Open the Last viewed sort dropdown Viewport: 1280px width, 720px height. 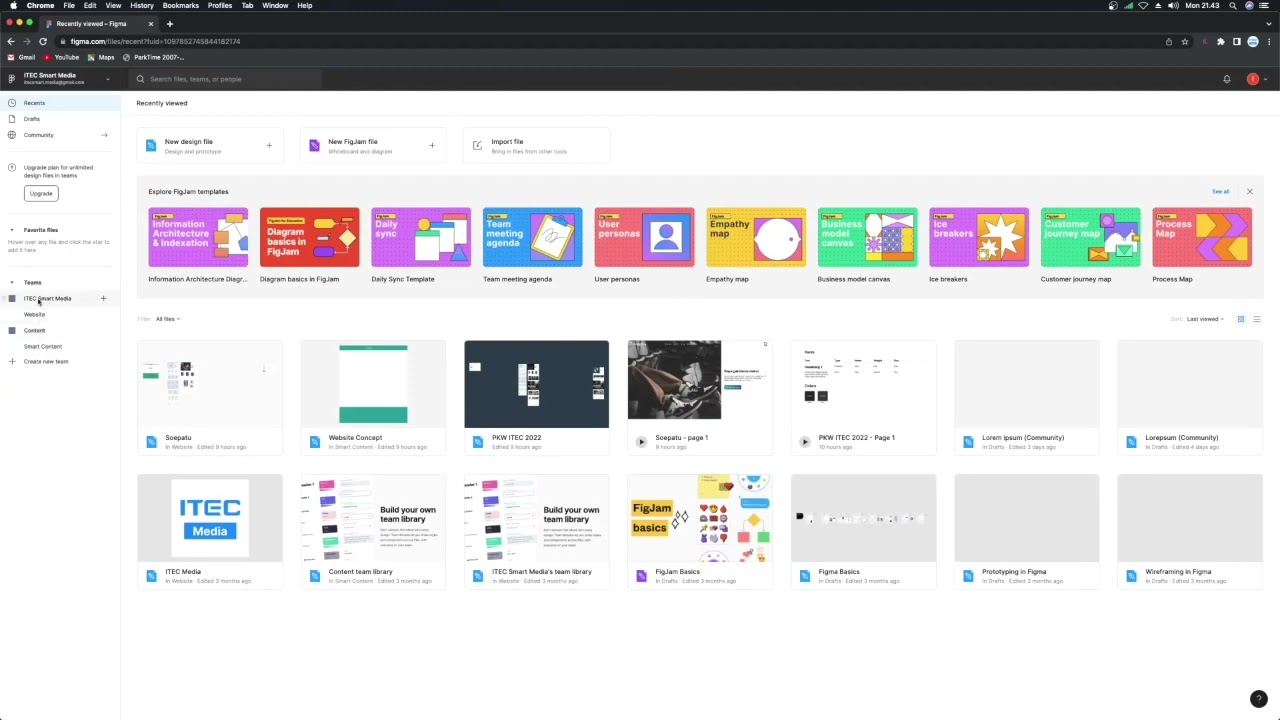point(1205,319)
